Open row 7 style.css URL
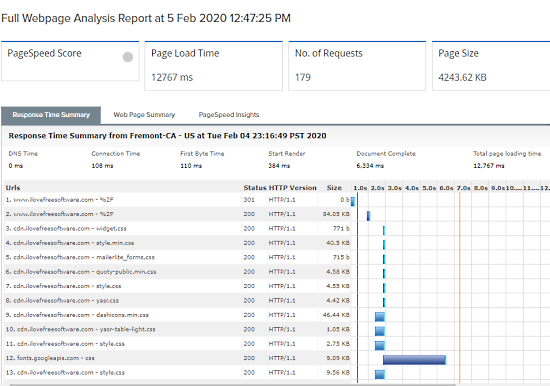 coord(63,286)
